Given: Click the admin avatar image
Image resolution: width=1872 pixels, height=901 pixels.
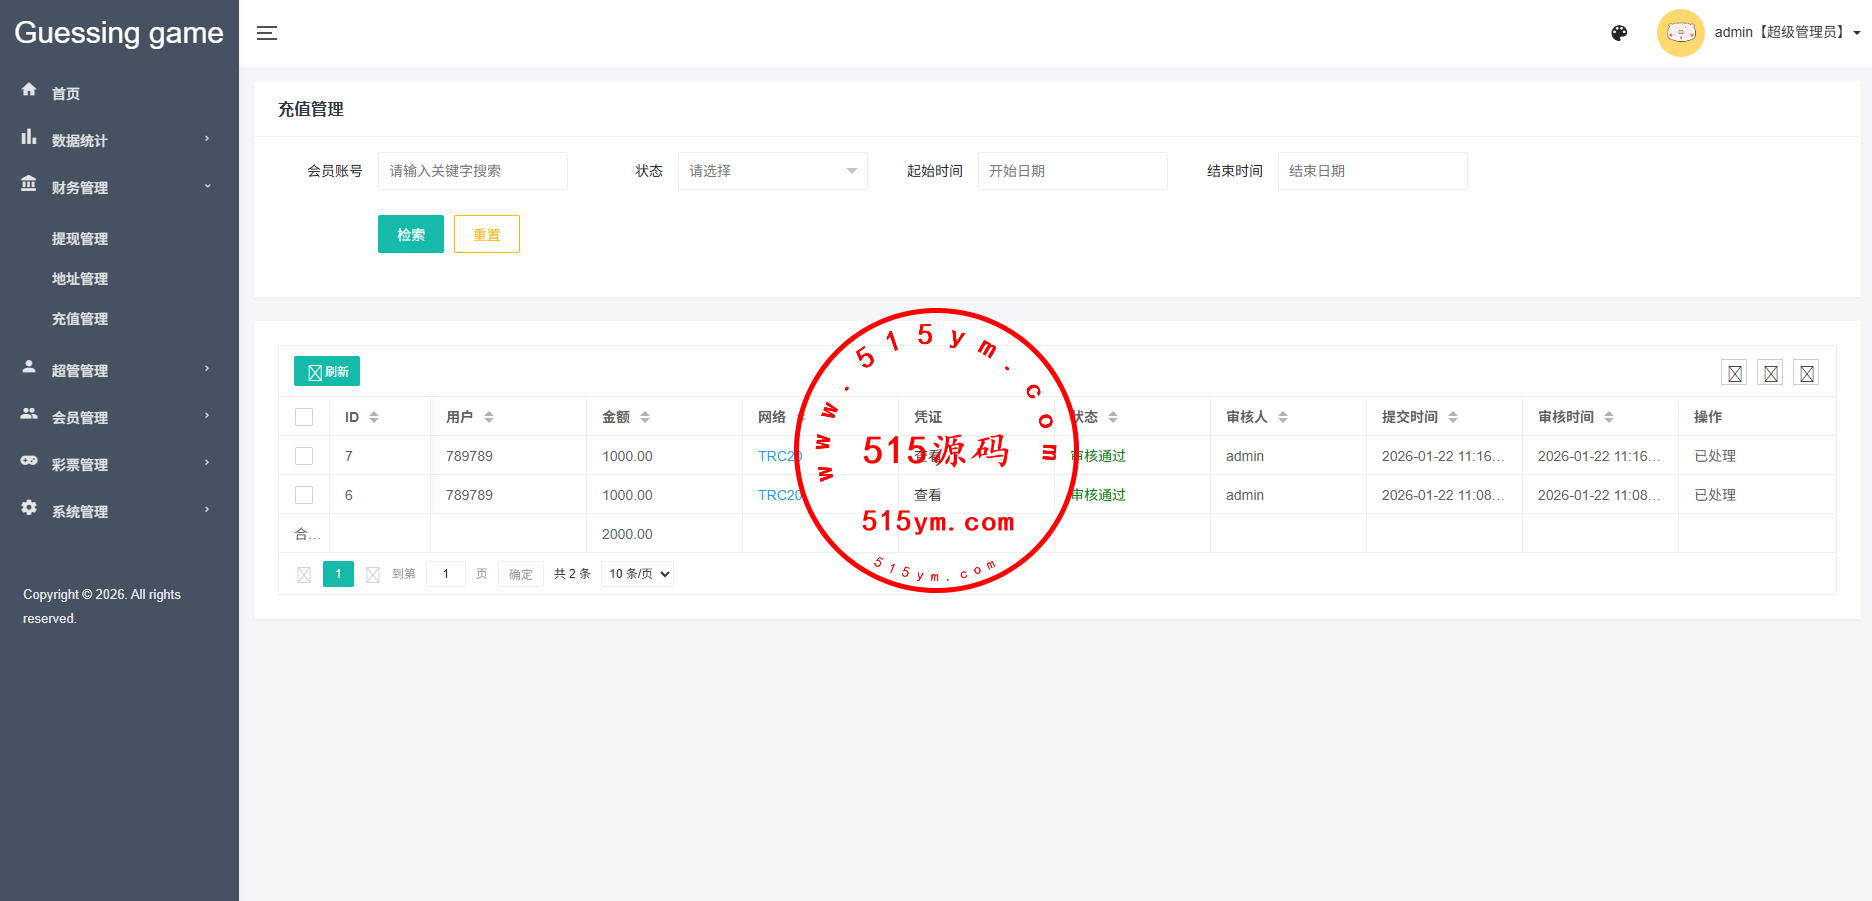Looking at the screenshot, I should (1680, 33).
